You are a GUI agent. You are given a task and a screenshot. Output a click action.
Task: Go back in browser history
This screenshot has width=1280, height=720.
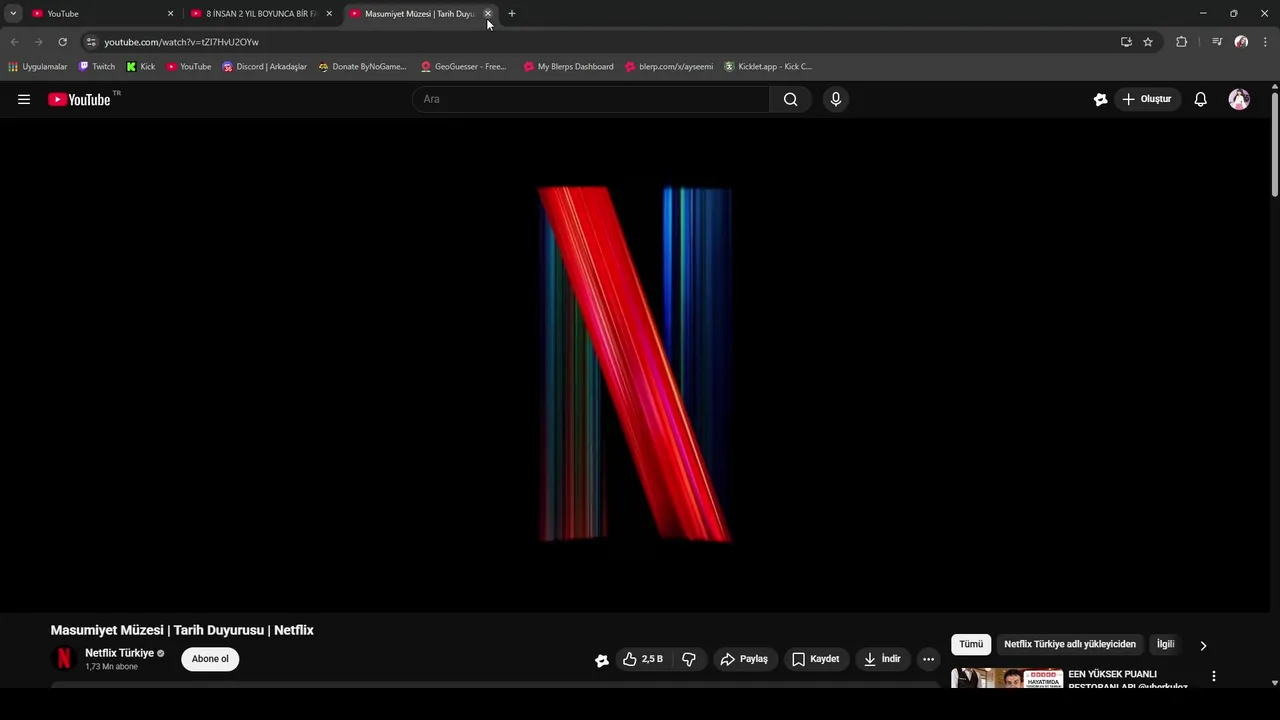click(x=14, y=42)
